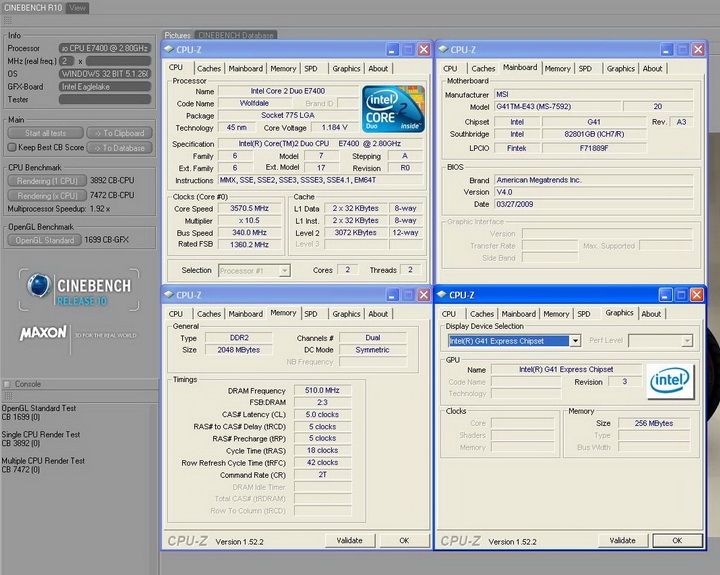Screen dimensions: 720x575
Task: Open Caches tab in the top-left CPU-Z window
Action: point(209,69)
